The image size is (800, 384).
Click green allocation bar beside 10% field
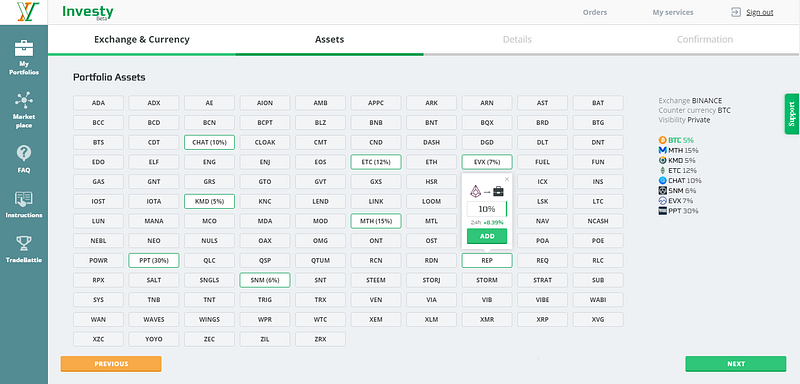pos(506,209)
